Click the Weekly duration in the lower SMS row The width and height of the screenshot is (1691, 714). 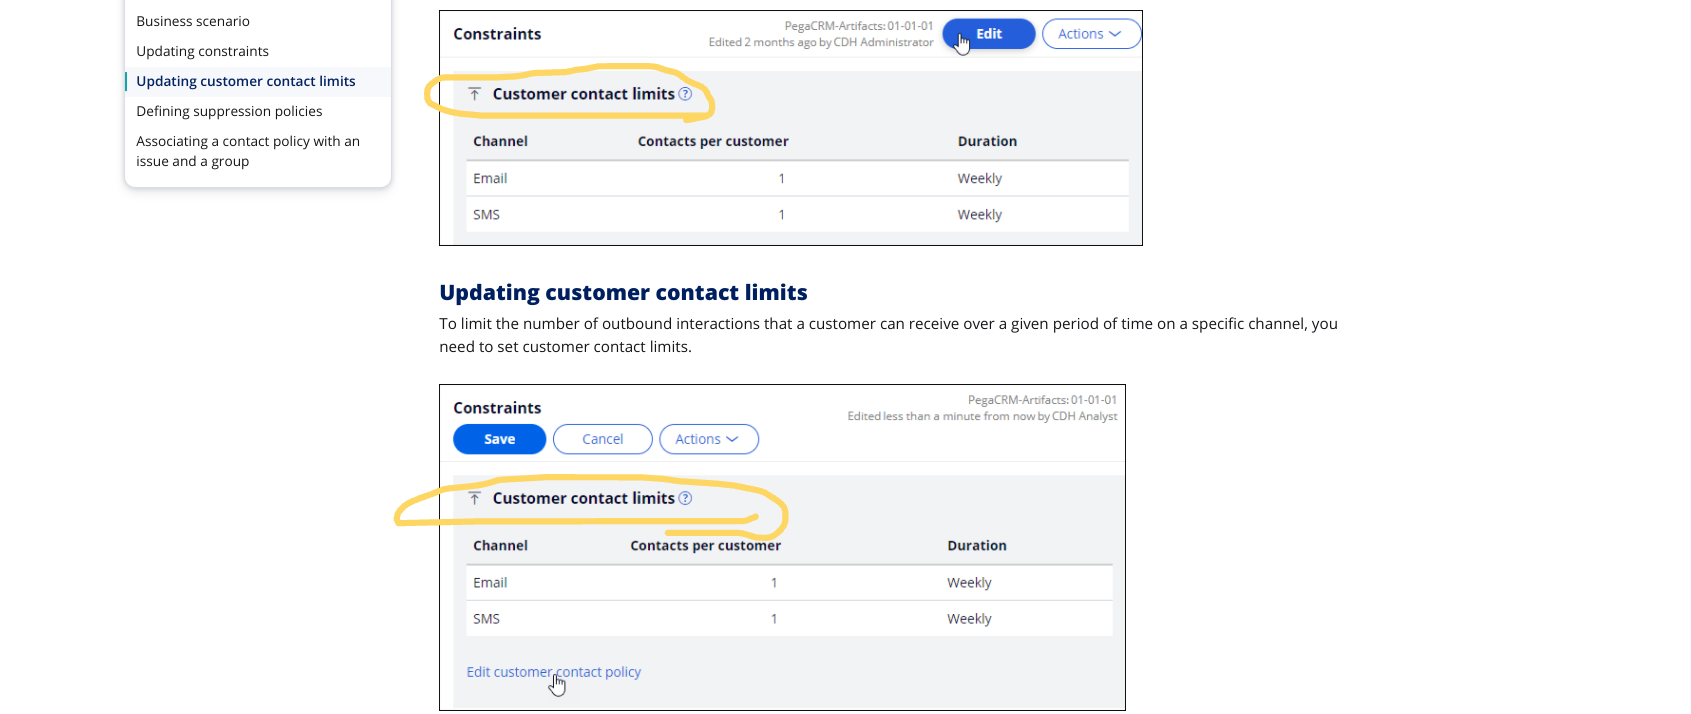(x=970, y=619)
